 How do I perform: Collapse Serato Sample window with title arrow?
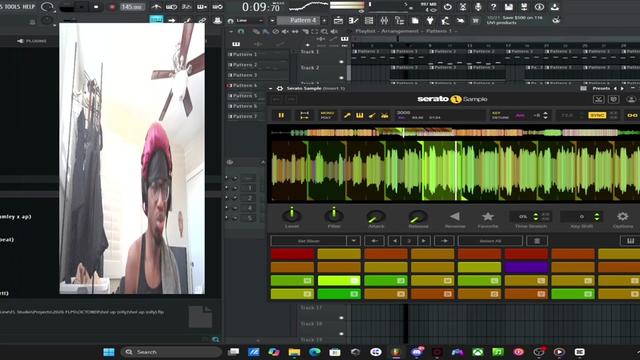point(271,88)
